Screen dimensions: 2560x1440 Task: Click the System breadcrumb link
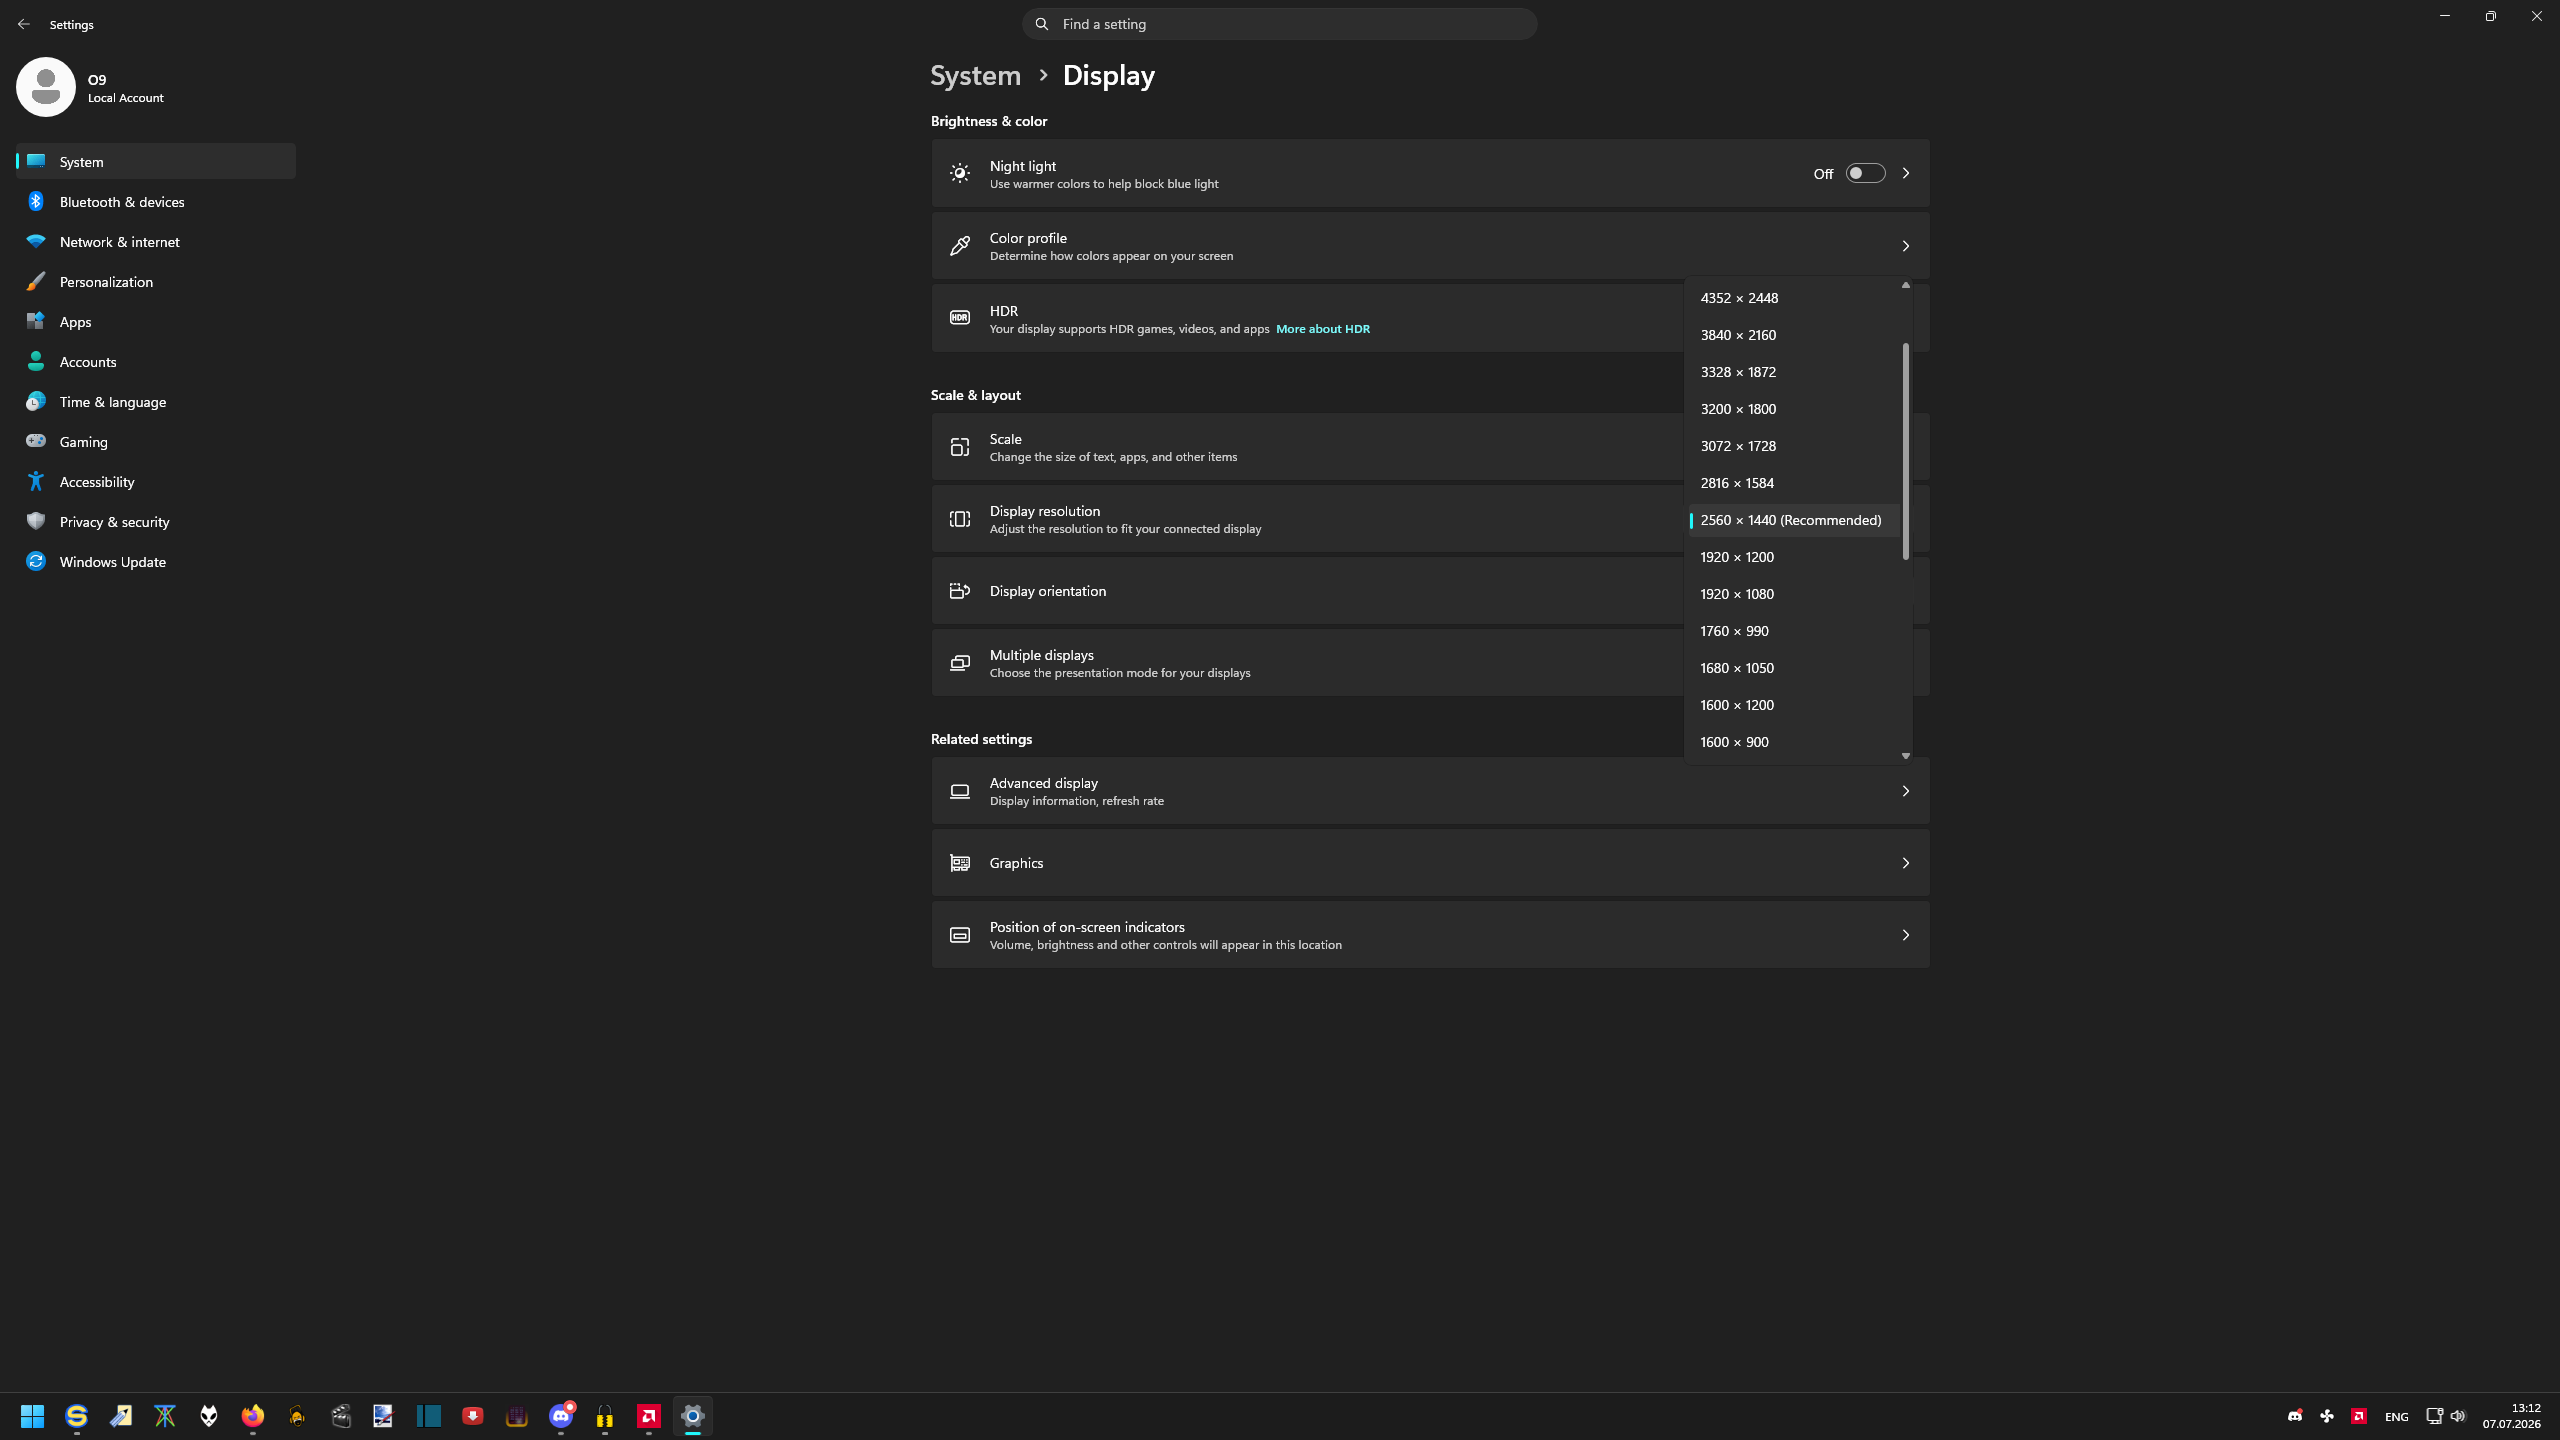pos(975,75)
